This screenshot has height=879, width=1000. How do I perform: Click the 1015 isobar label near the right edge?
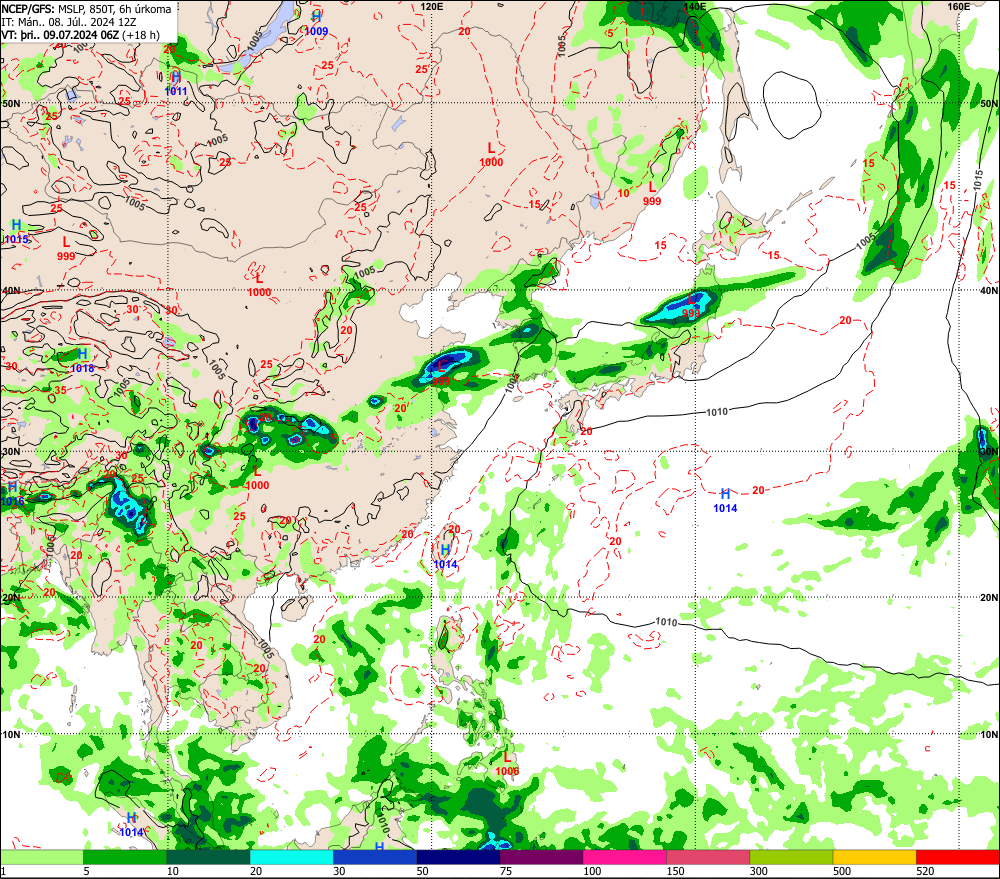tap(978, 179)
